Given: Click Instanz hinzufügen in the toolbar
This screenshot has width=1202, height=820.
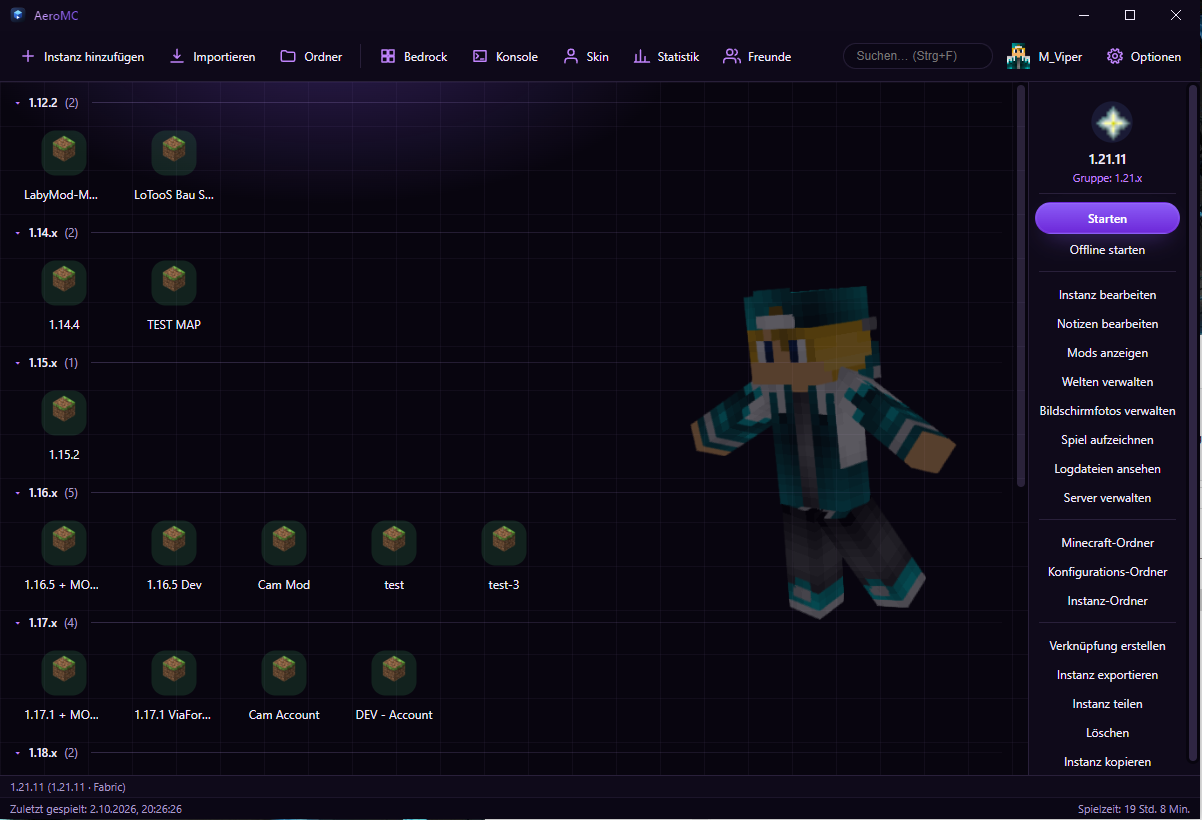Looking at the screenshot, I should click(83, 57).
